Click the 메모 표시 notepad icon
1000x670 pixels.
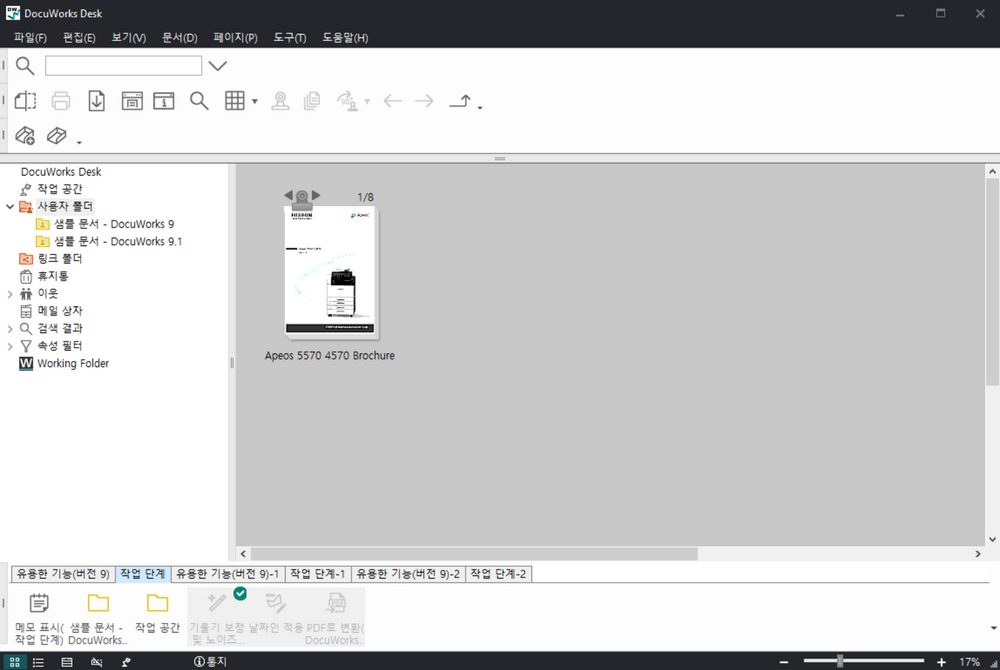click(x=39, y=603)
